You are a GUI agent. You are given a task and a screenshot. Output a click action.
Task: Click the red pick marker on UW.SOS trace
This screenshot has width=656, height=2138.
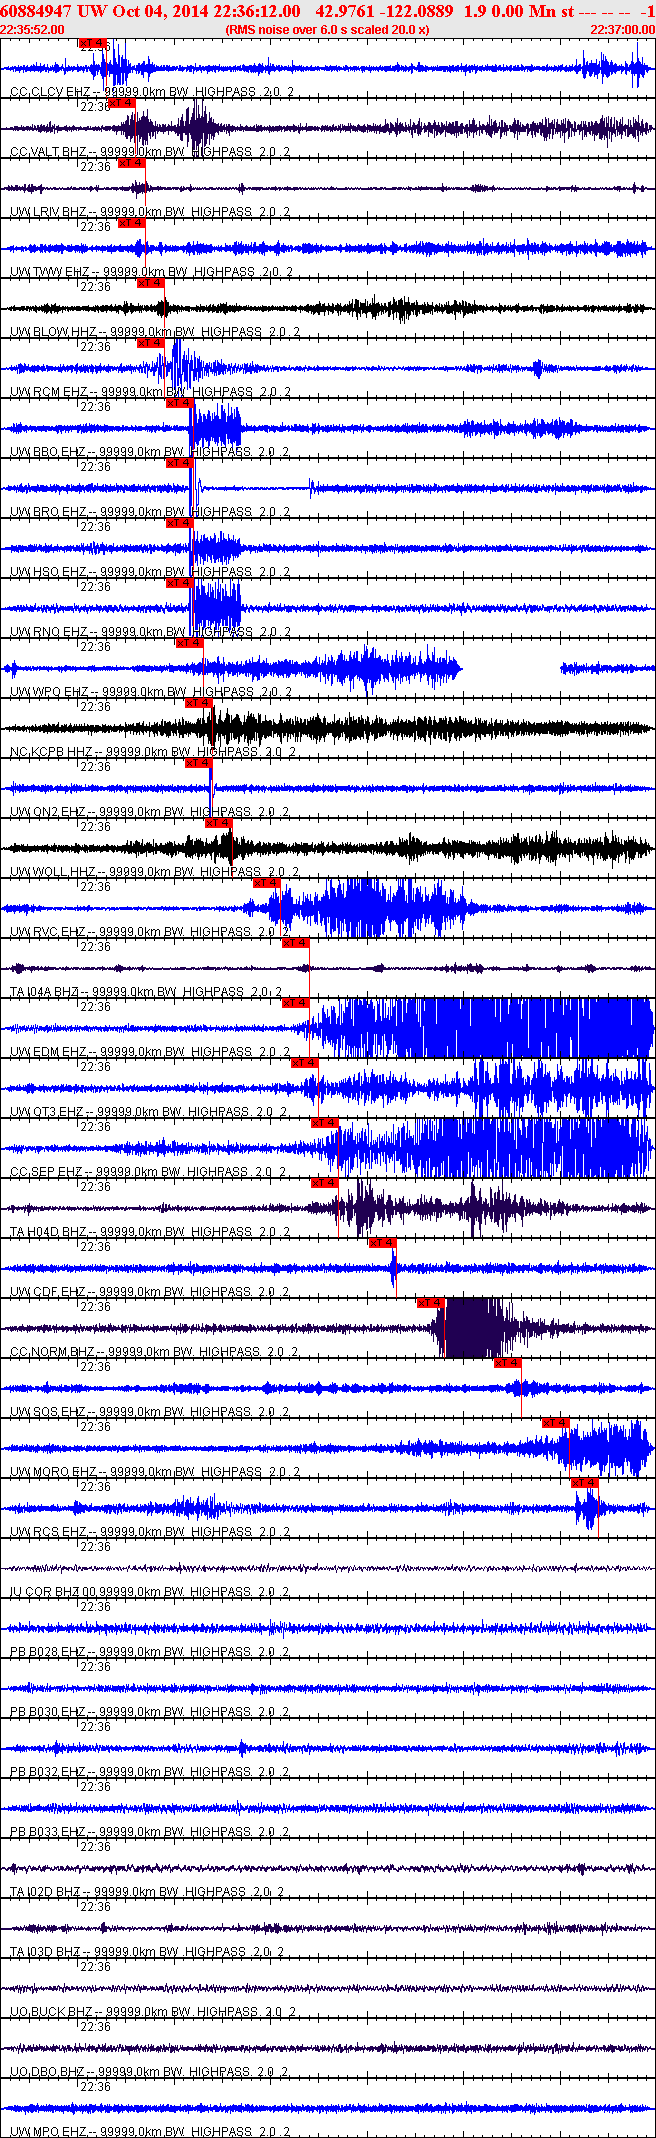(508, 1363)
